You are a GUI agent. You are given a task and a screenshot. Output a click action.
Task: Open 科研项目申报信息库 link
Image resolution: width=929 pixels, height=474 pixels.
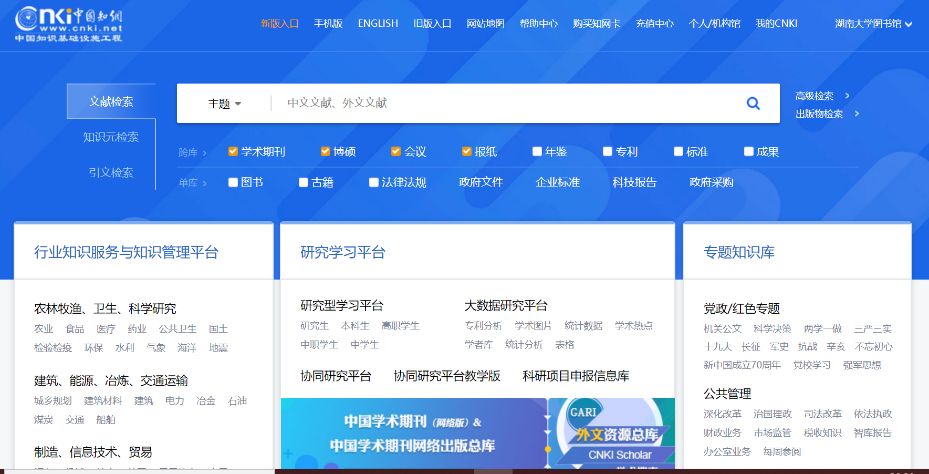click(576, 376)
